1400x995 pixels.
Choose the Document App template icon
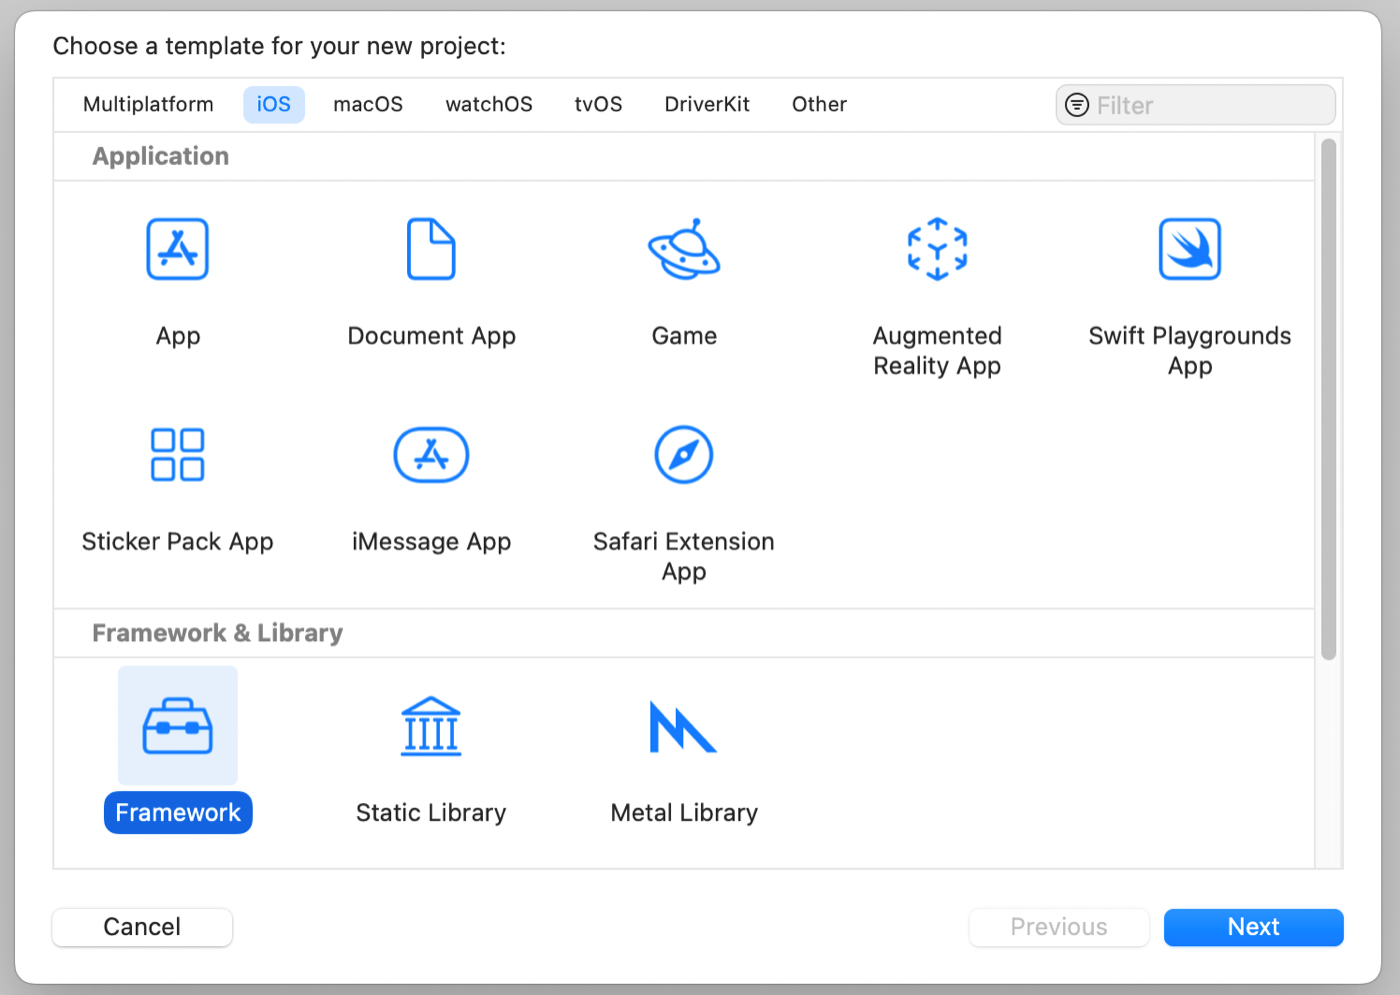(x=431, y=249)
